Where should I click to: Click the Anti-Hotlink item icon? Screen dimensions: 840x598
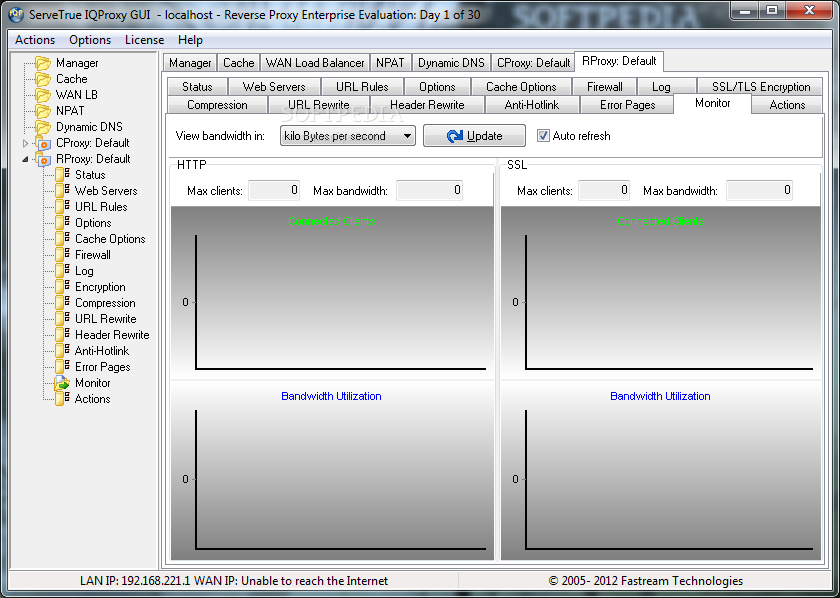63,351
